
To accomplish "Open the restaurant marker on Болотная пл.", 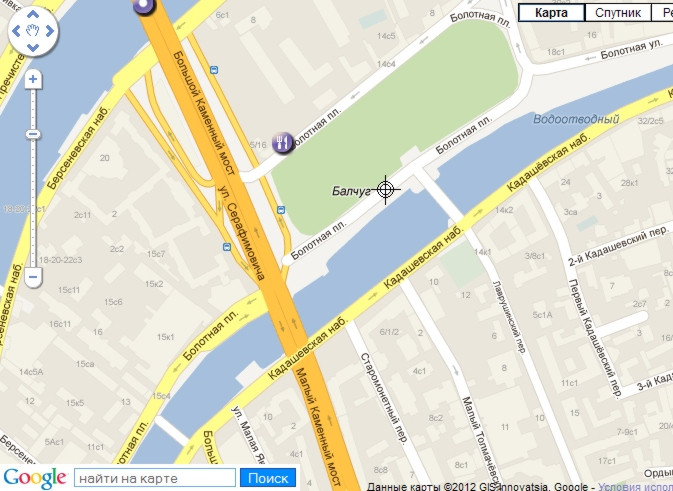I will (282, 142).
